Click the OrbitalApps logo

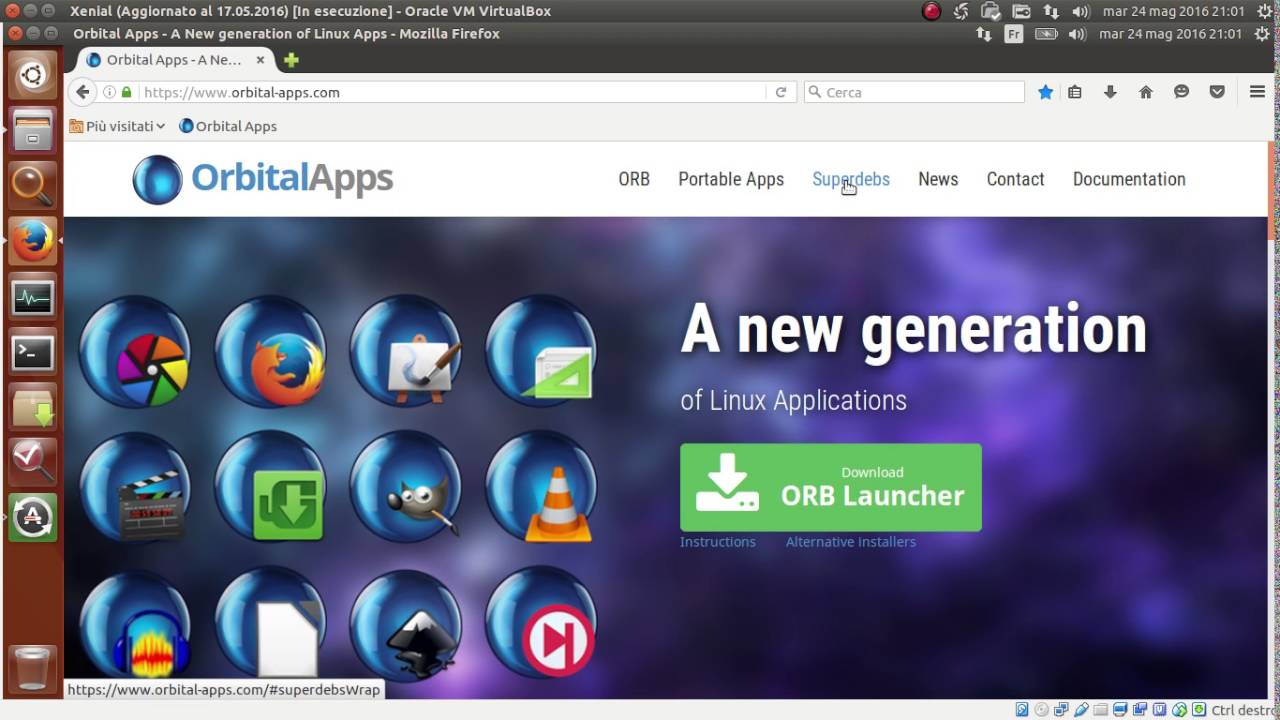point(262,179)
